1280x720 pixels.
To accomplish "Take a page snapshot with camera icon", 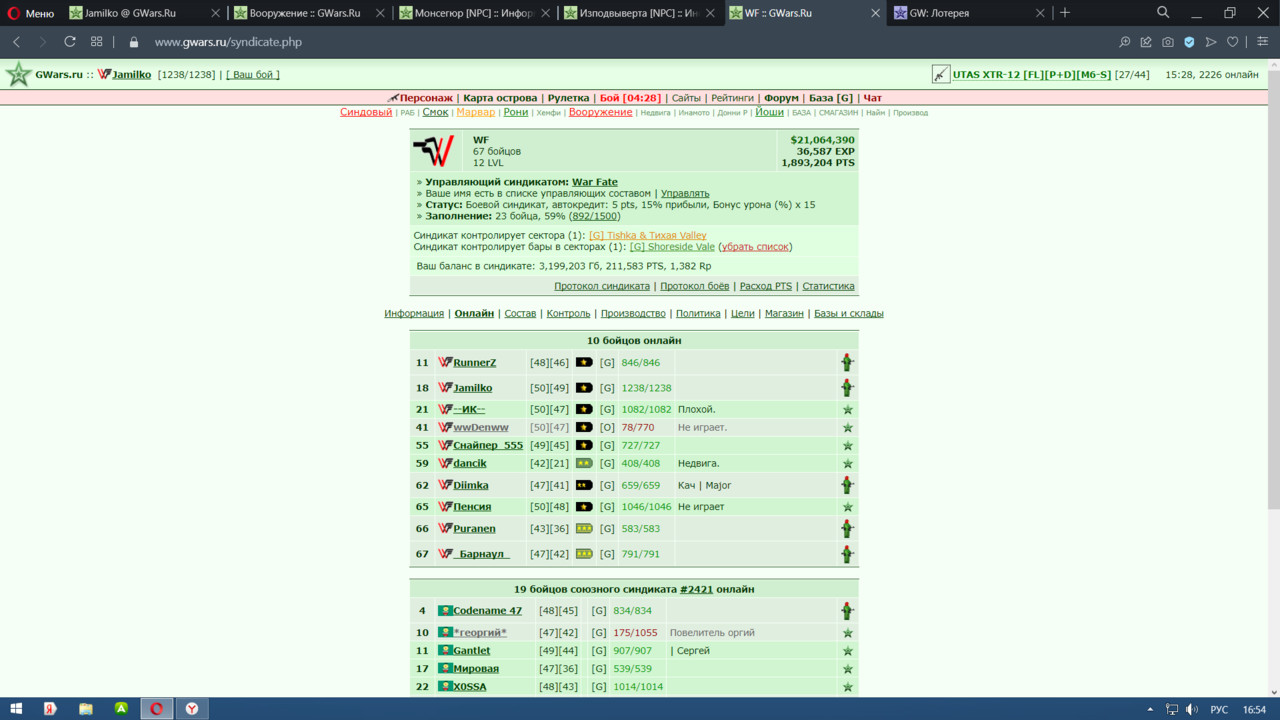I will point(1167,42).
